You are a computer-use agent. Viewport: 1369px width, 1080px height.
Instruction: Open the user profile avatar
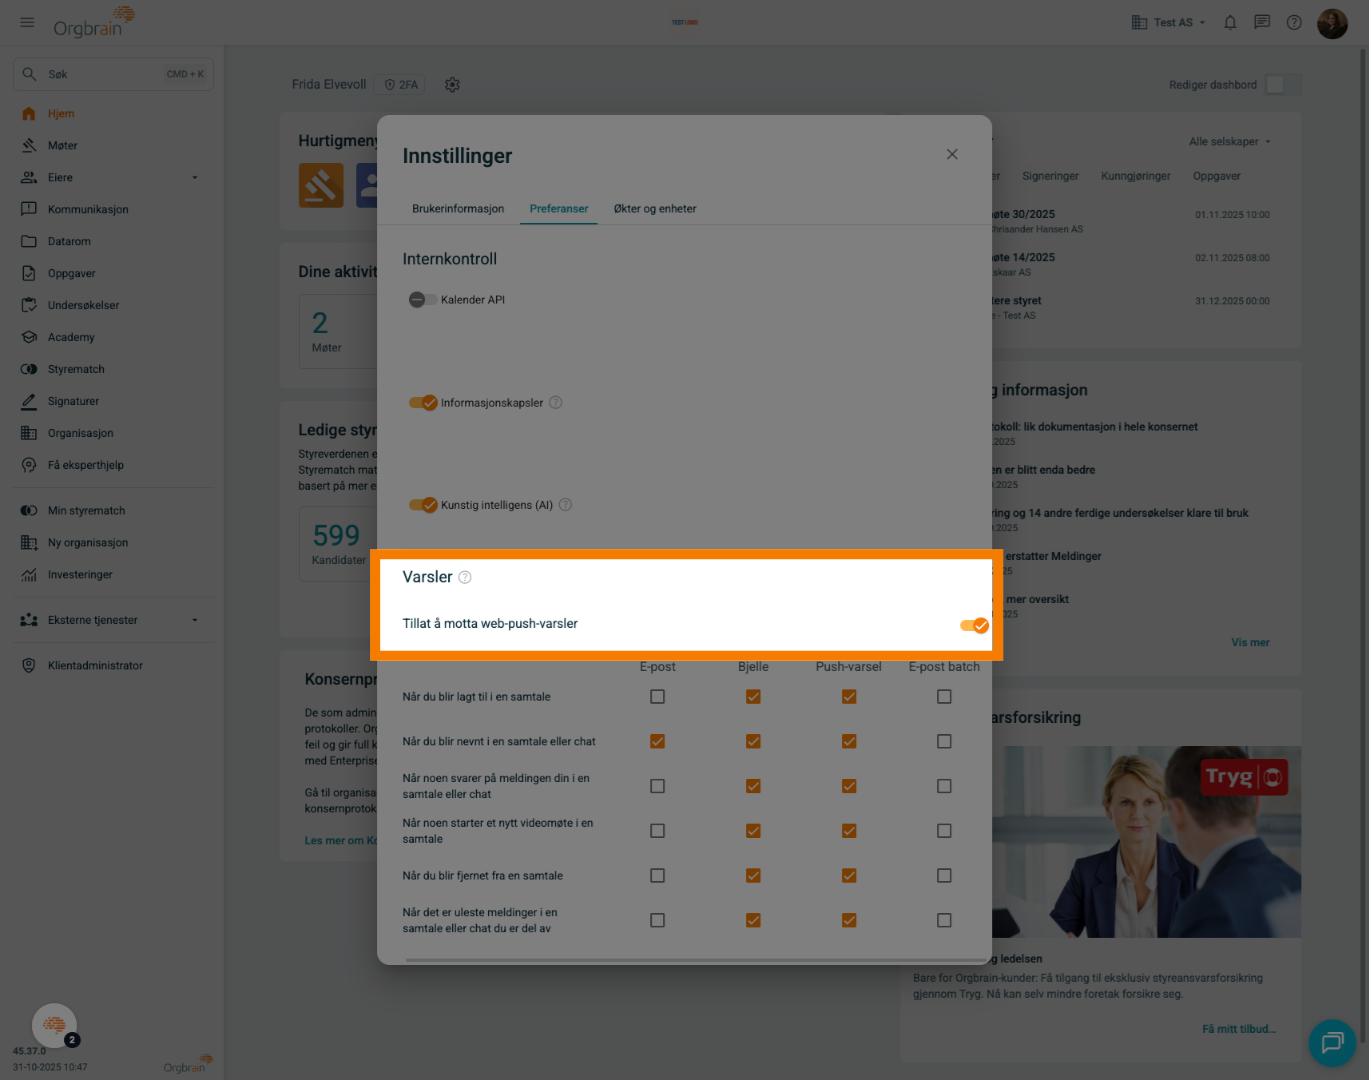click(1332, 22)
